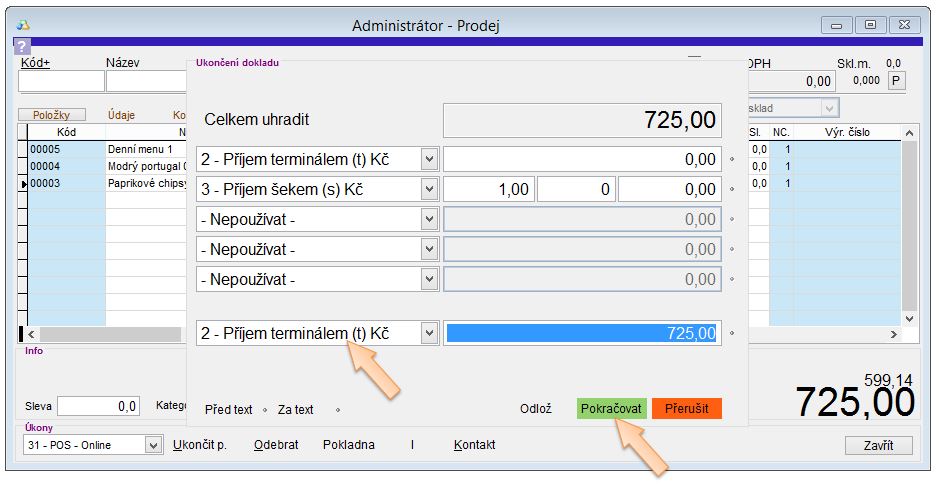Open the Položky tab
939x485 pixels.
point(52,115)
